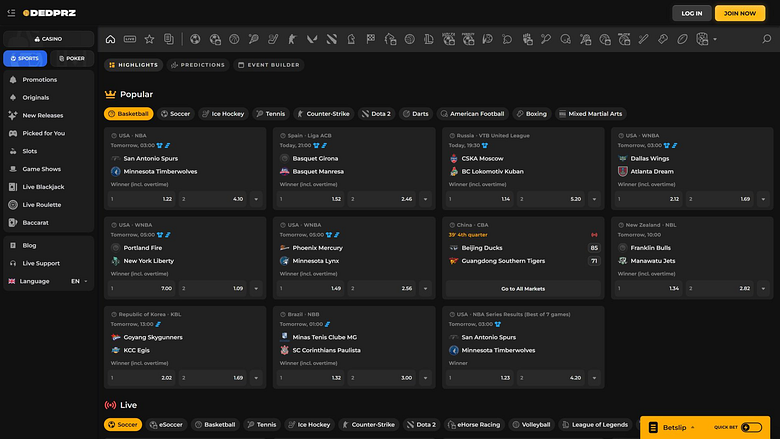Filter Live by eHorse Racing
The height and width of the screenshot is (439, 780).
click(473, 425)
